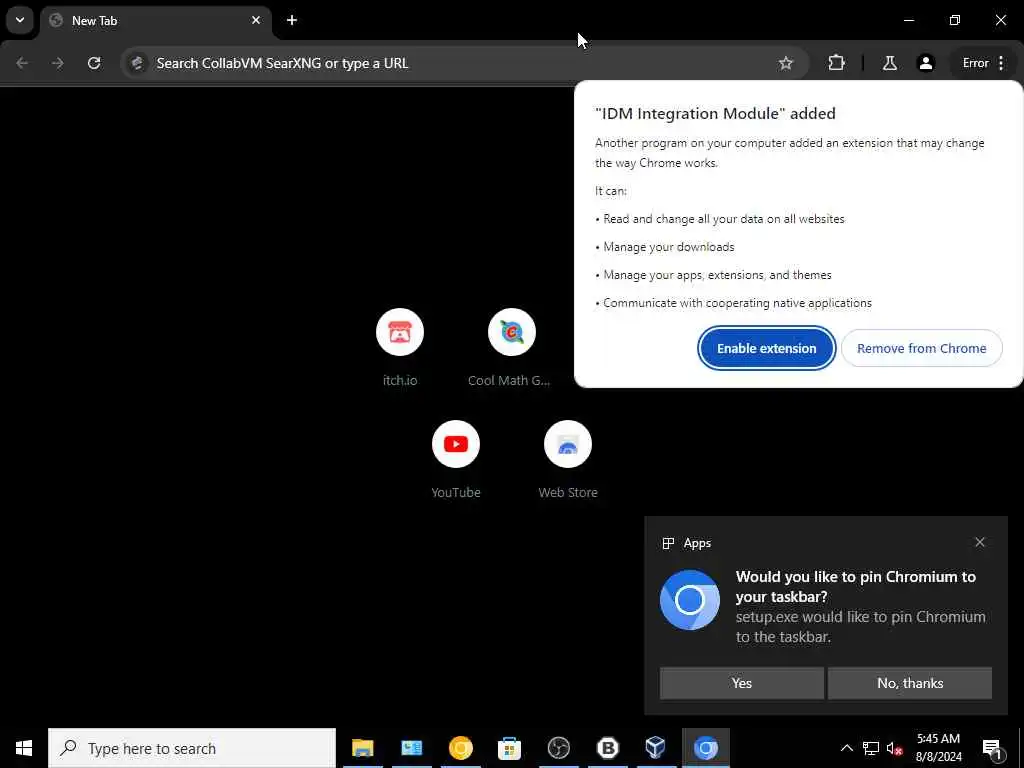
Task: Open the network status tray icon
Action: click(871, 748)
